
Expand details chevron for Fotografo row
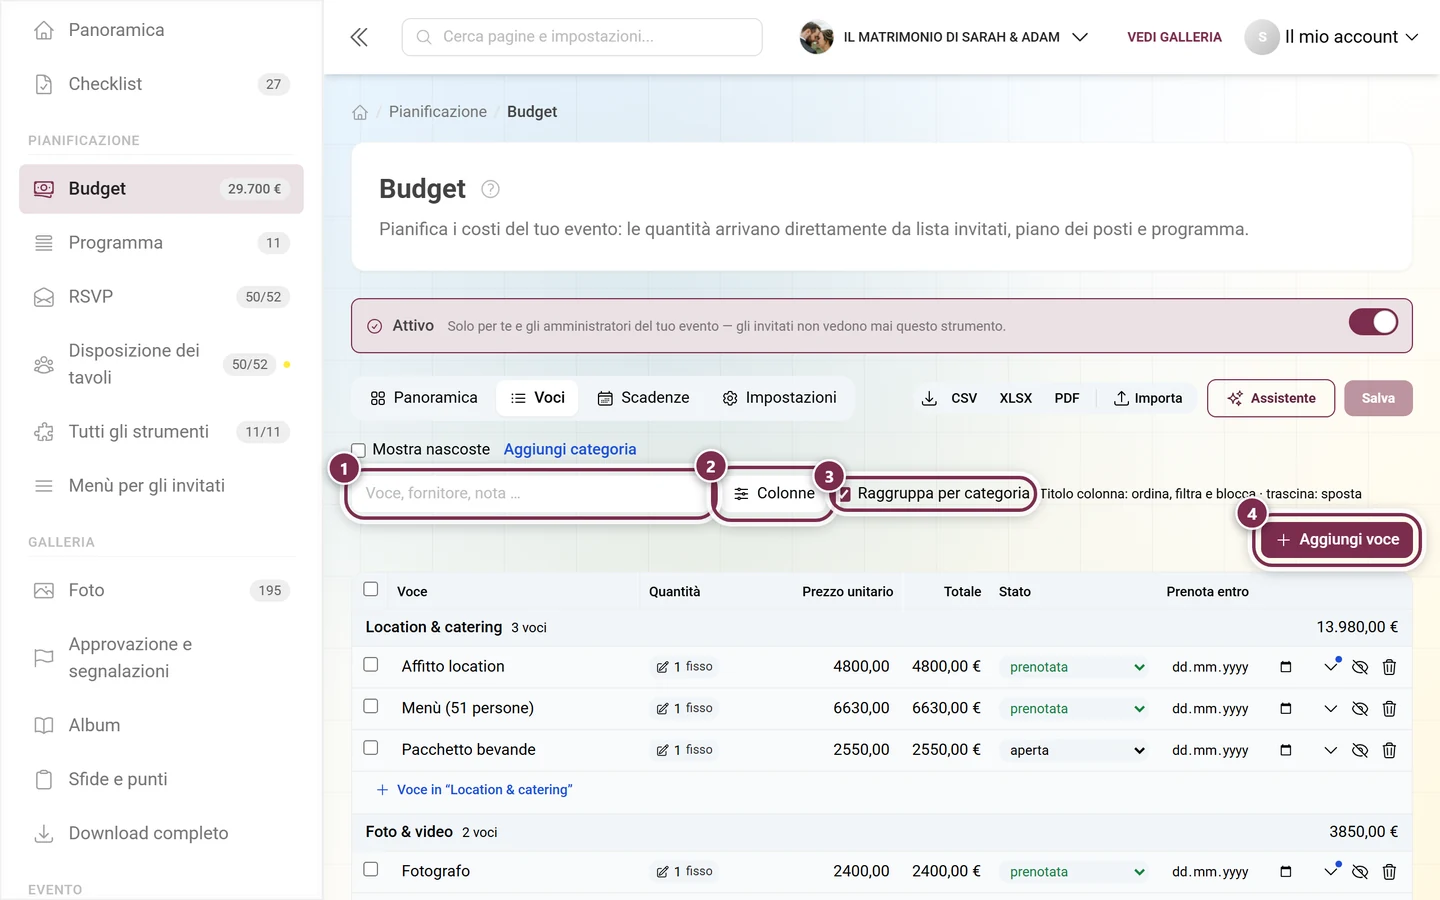tap(1330, 871)
